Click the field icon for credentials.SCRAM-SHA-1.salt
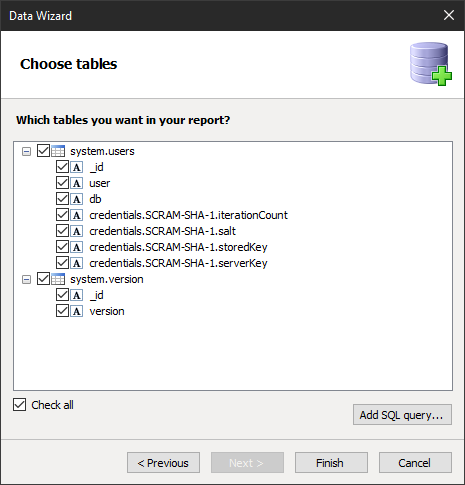 [x=77, y=231]
